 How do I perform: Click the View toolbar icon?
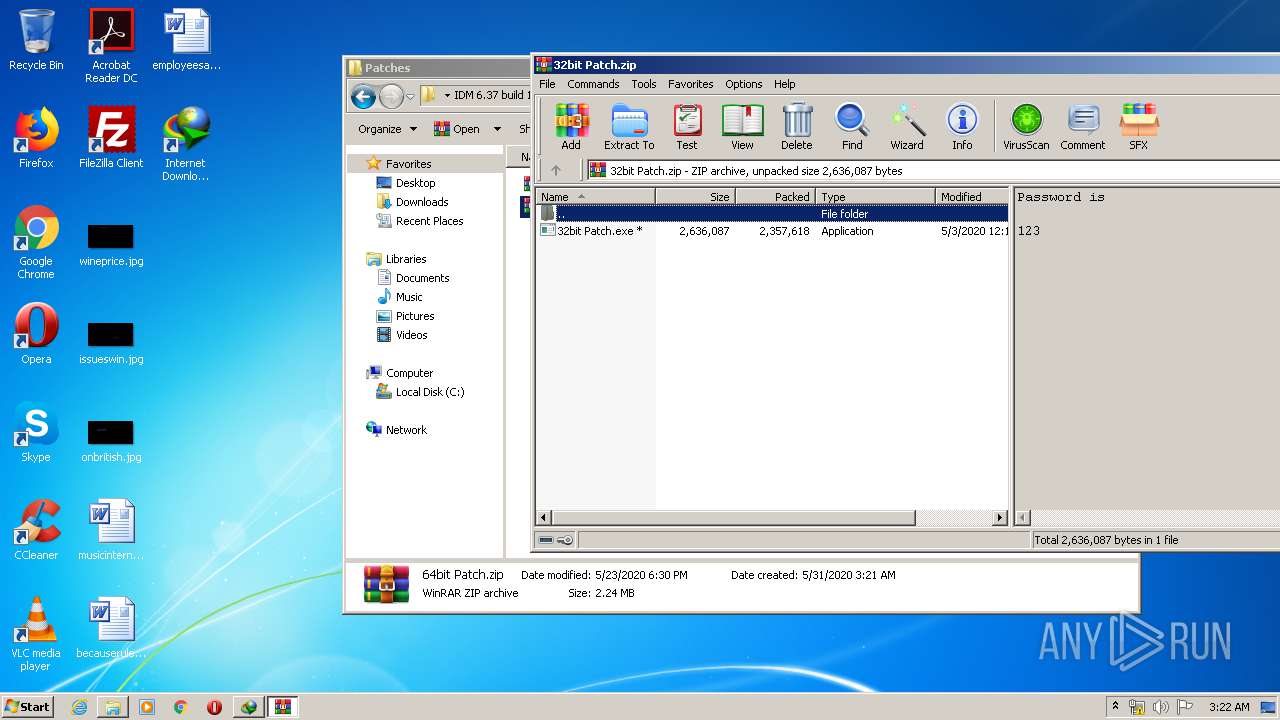(x=742, y=127)
